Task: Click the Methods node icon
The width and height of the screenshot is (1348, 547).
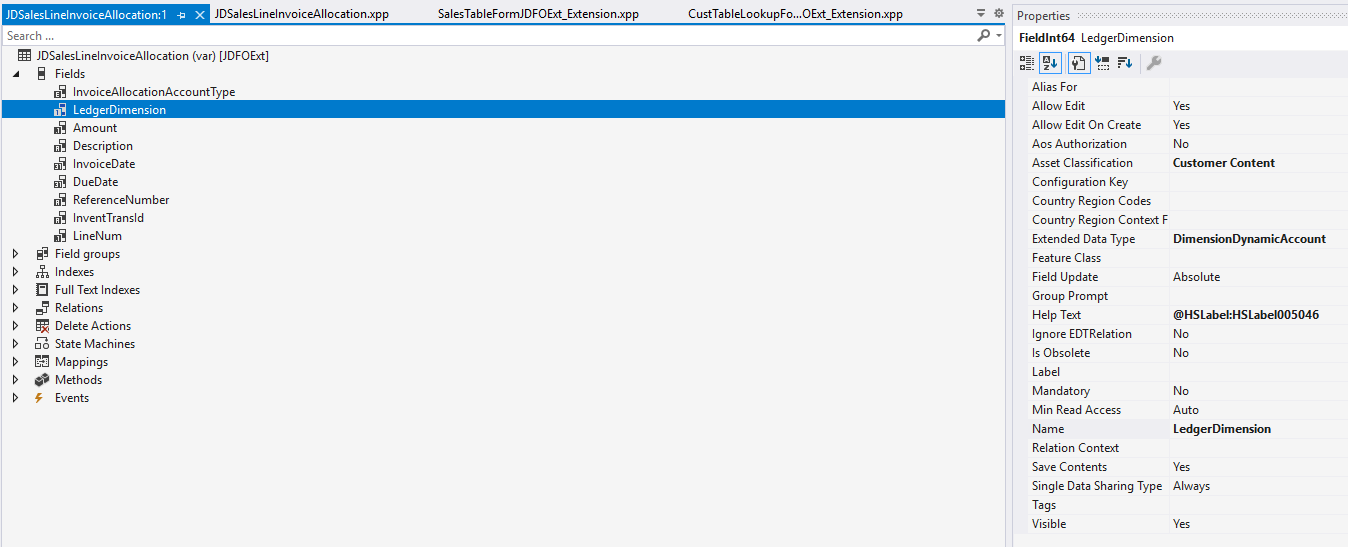Action: point(42,380)
